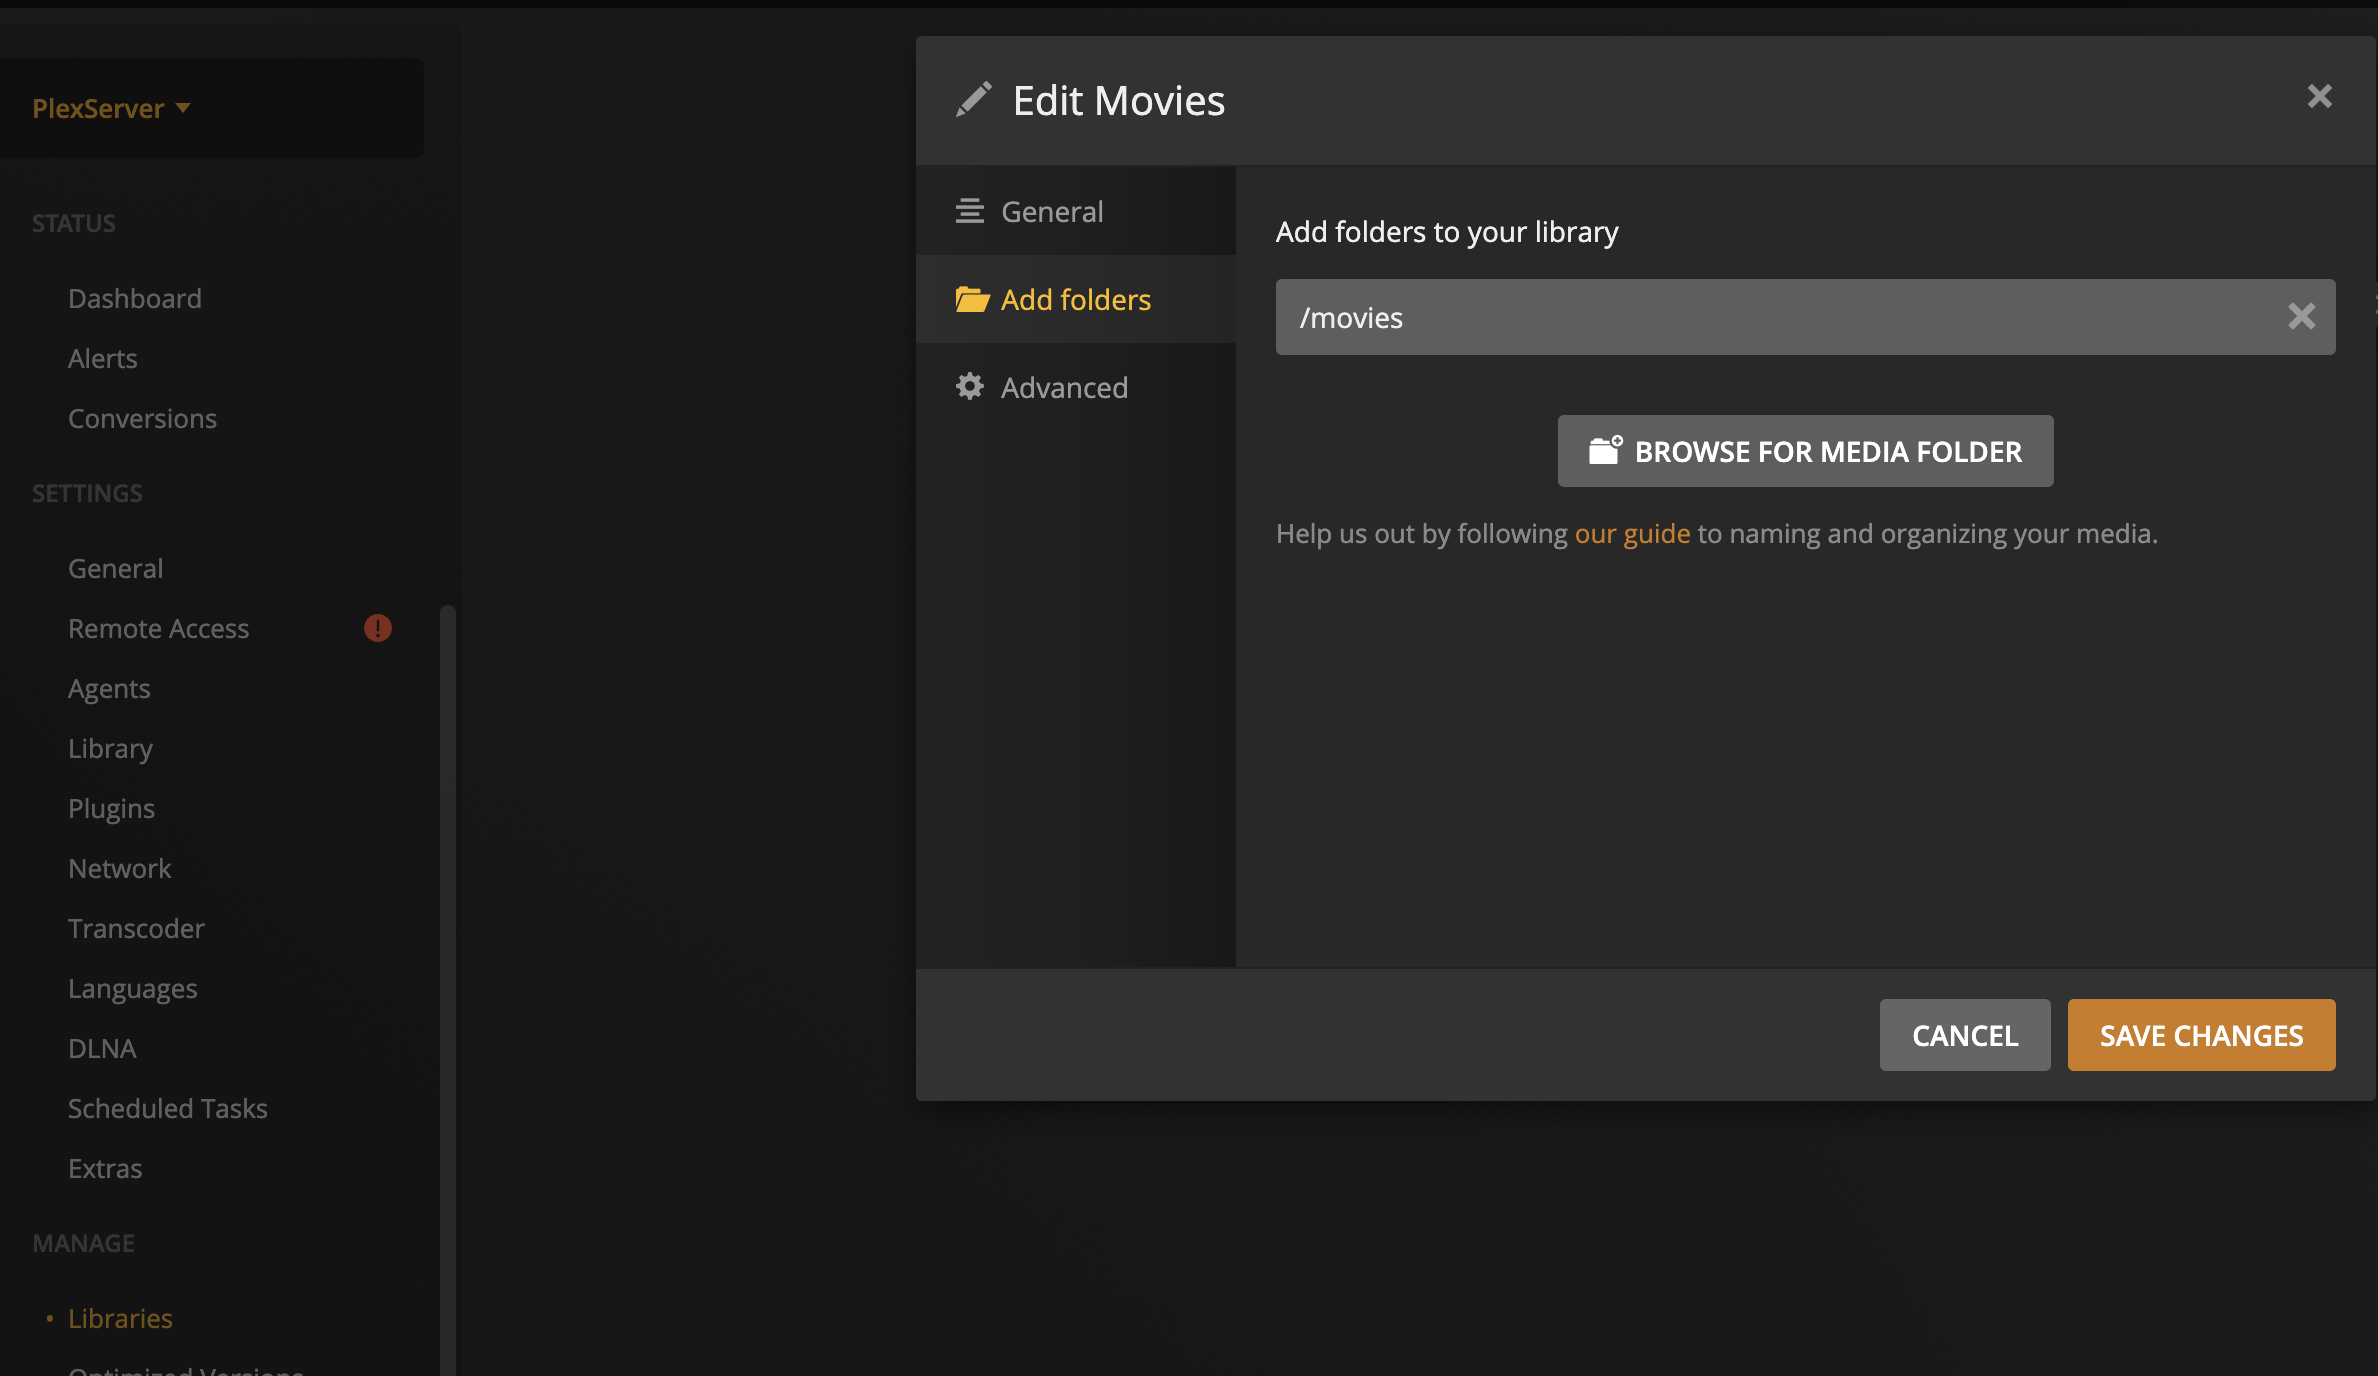
Task: Cancel editing the Movies library
Action: tap(1964, 1035)
